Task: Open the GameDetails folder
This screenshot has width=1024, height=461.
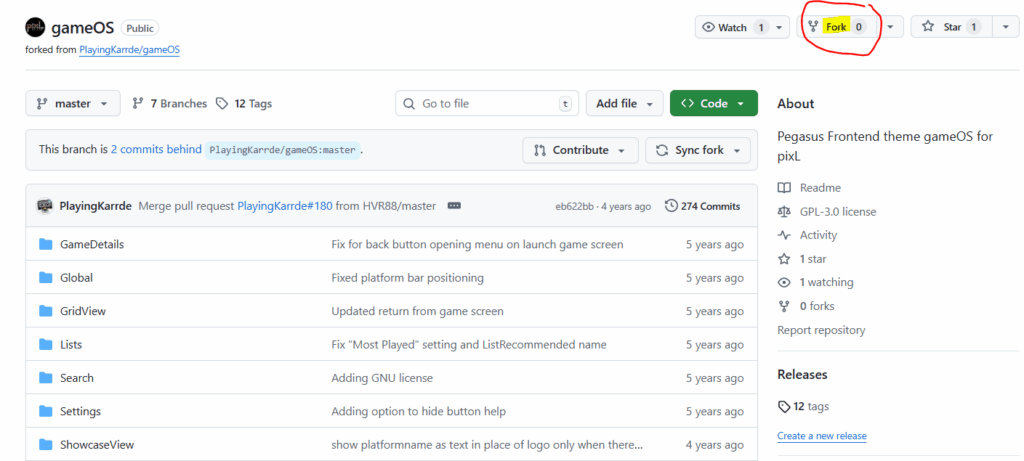Action: click(92, 244)
